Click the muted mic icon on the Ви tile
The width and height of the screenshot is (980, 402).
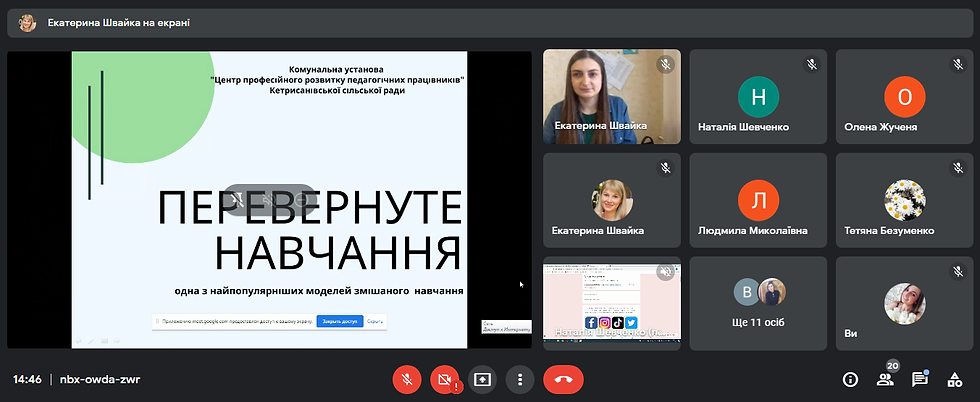(958, 271)
